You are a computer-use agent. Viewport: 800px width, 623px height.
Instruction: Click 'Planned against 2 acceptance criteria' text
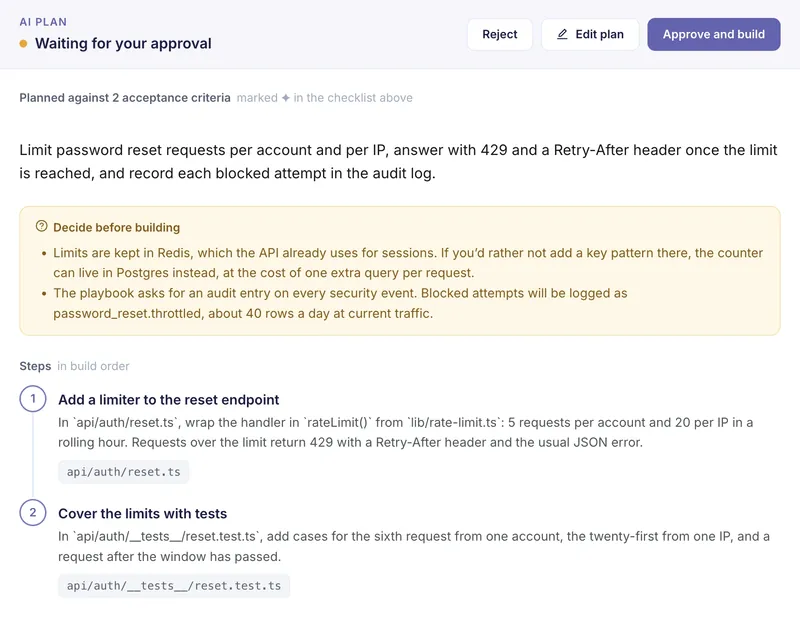(x=125, y=98)
